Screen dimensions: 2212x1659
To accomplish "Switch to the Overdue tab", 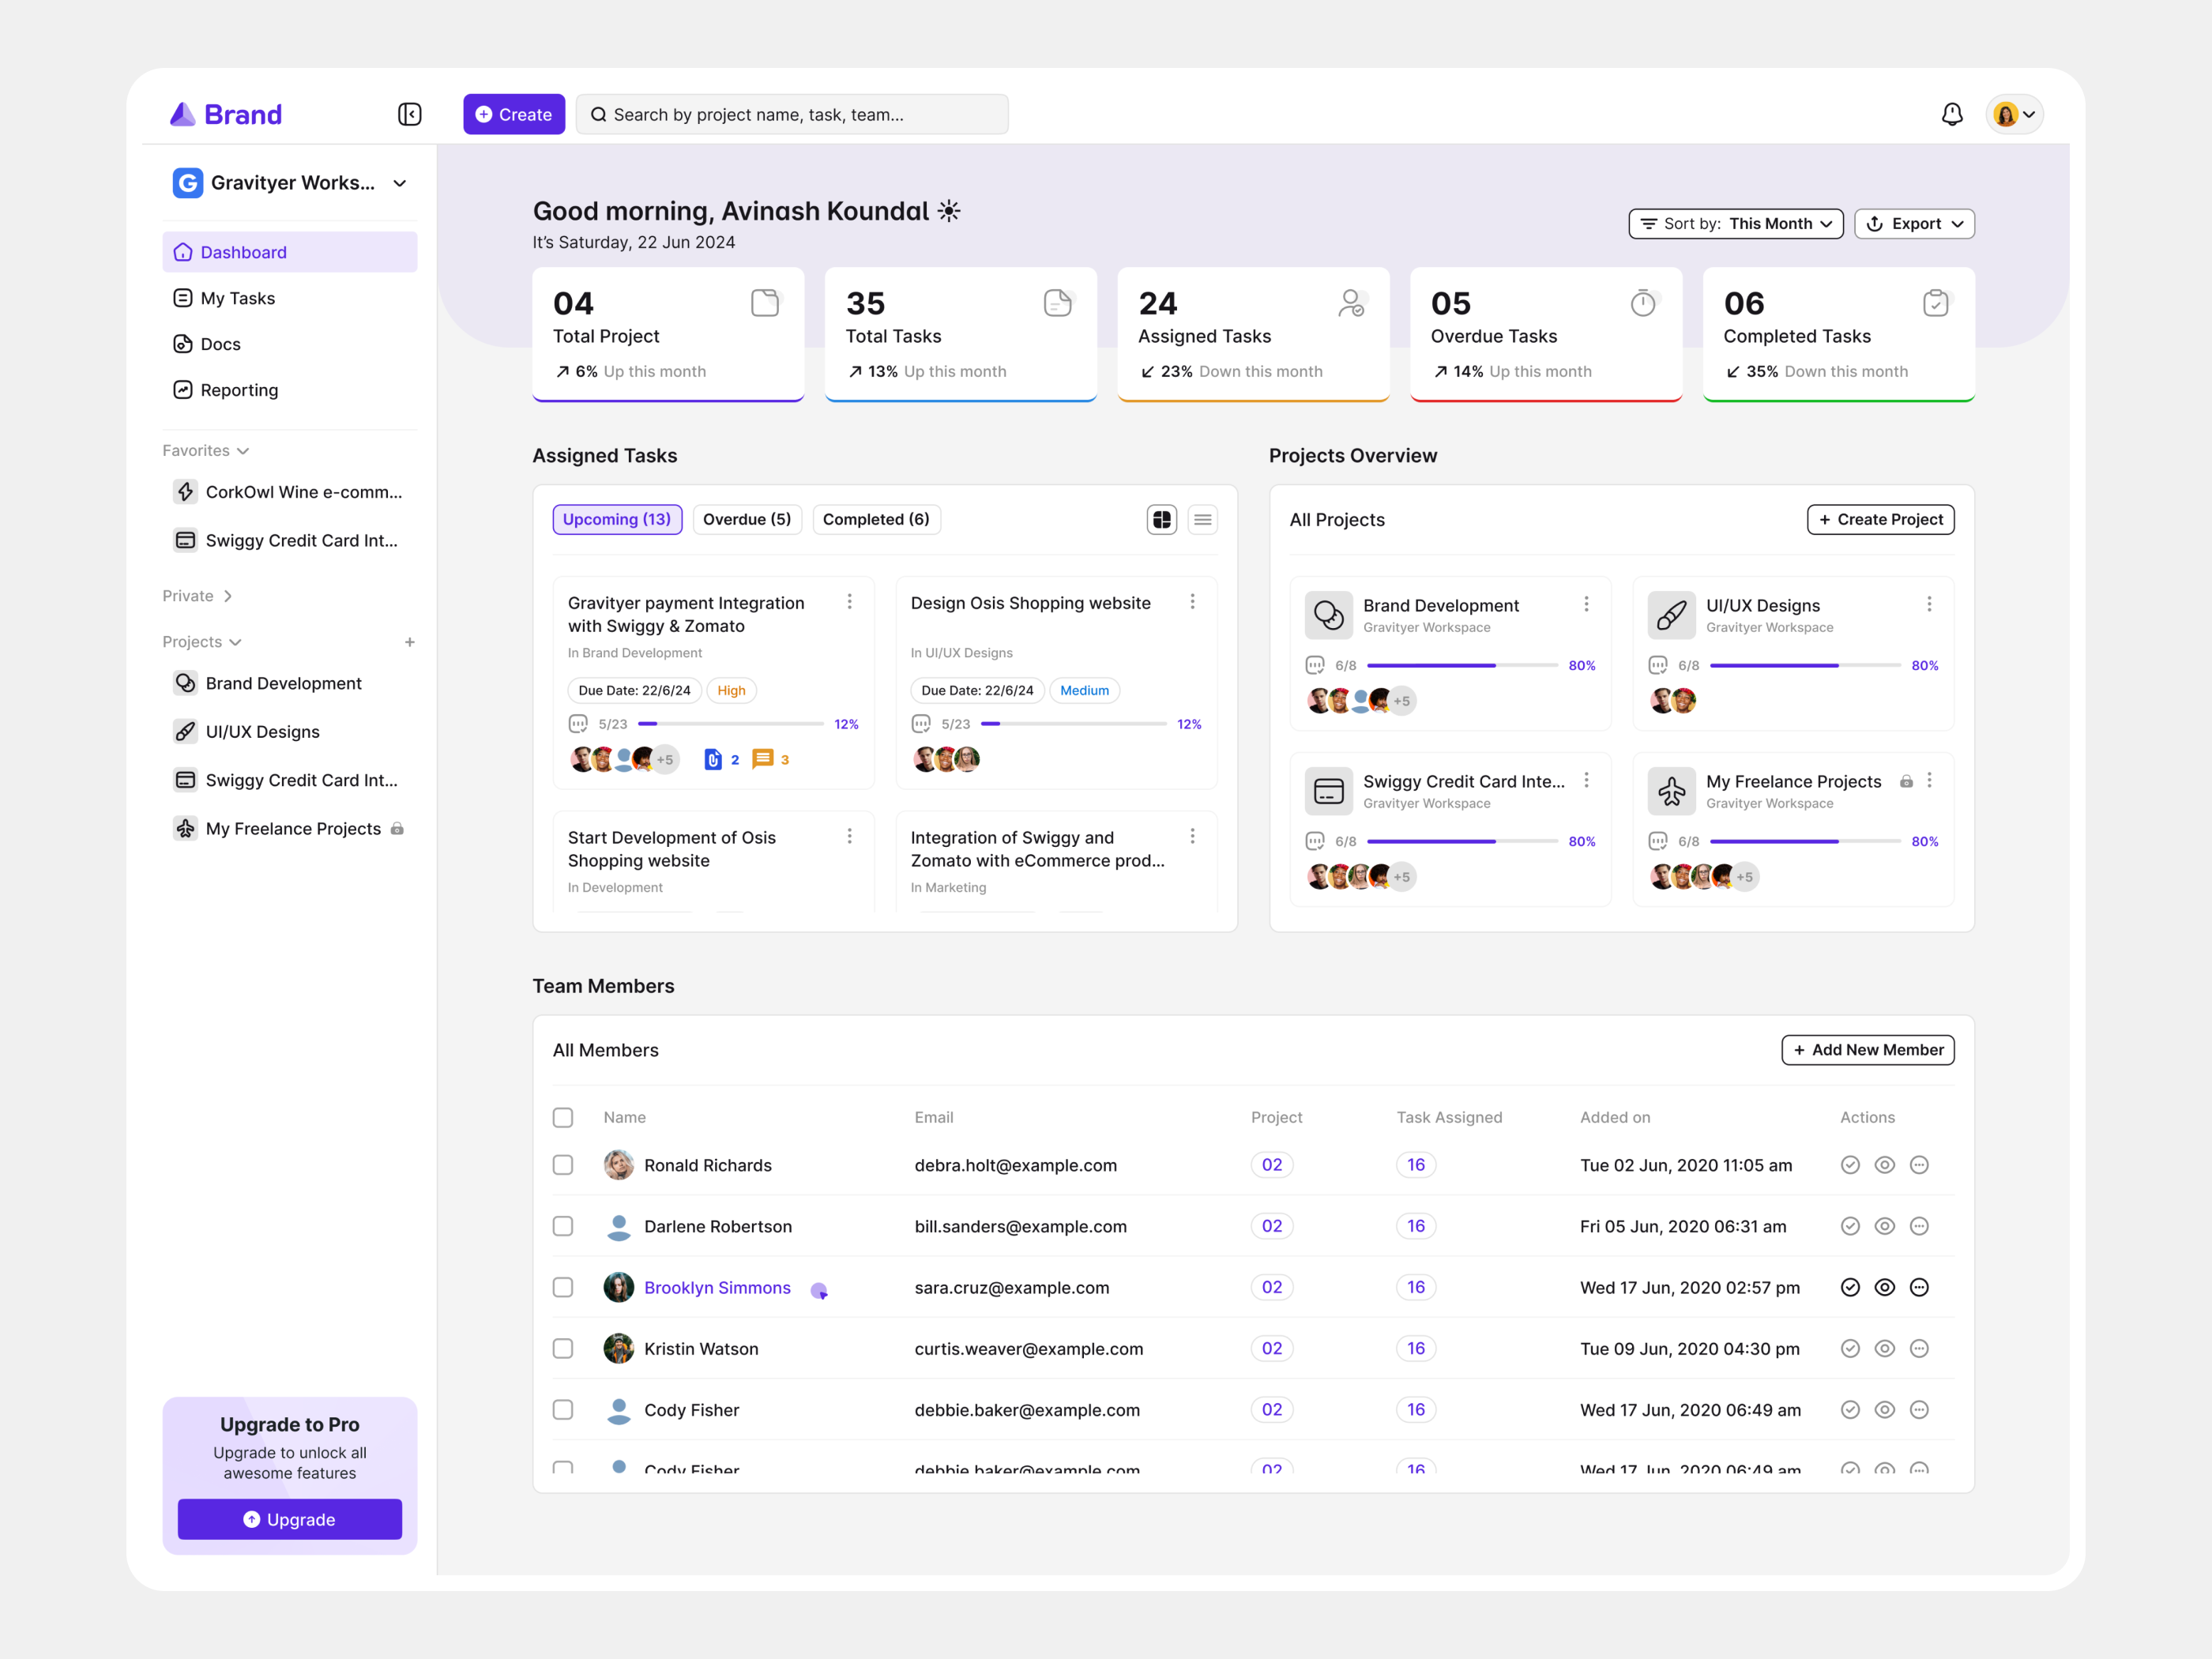I will (747, 519).
